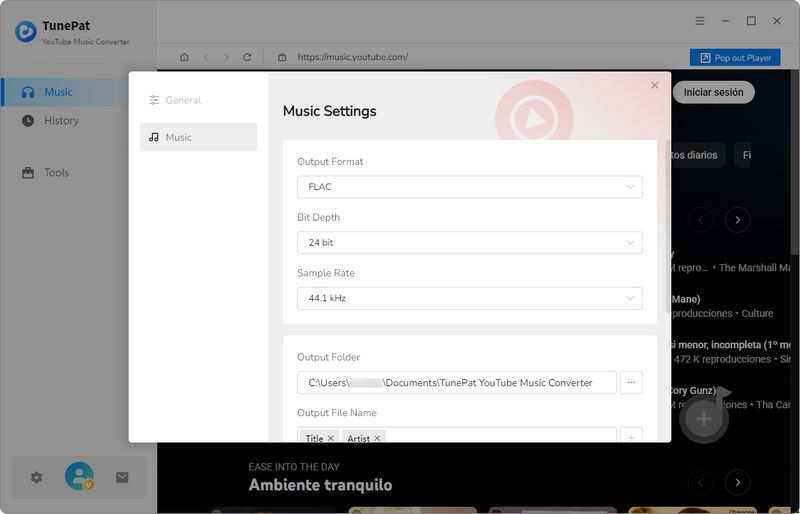
Task: Click the TunePat logo icon
Action: (x=26, y=31)
